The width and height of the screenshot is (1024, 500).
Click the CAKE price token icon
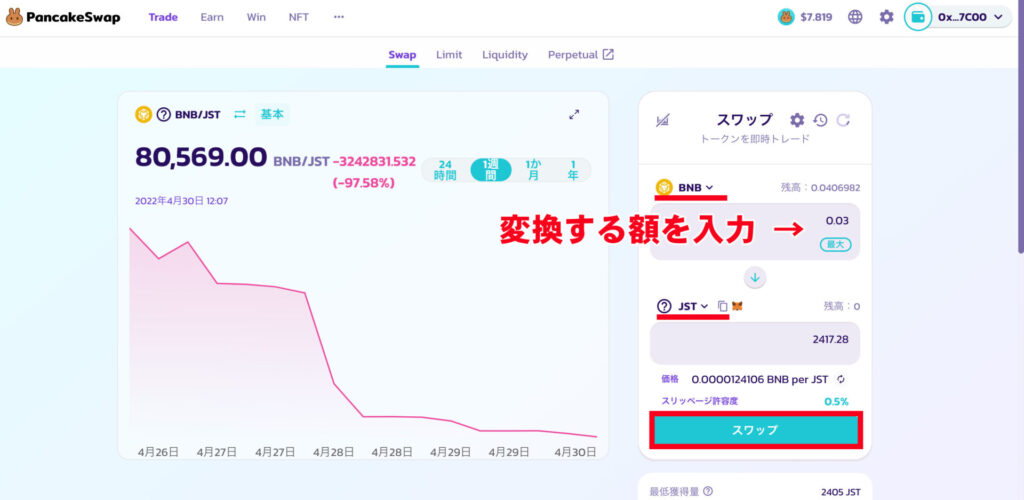pos(786,17)
